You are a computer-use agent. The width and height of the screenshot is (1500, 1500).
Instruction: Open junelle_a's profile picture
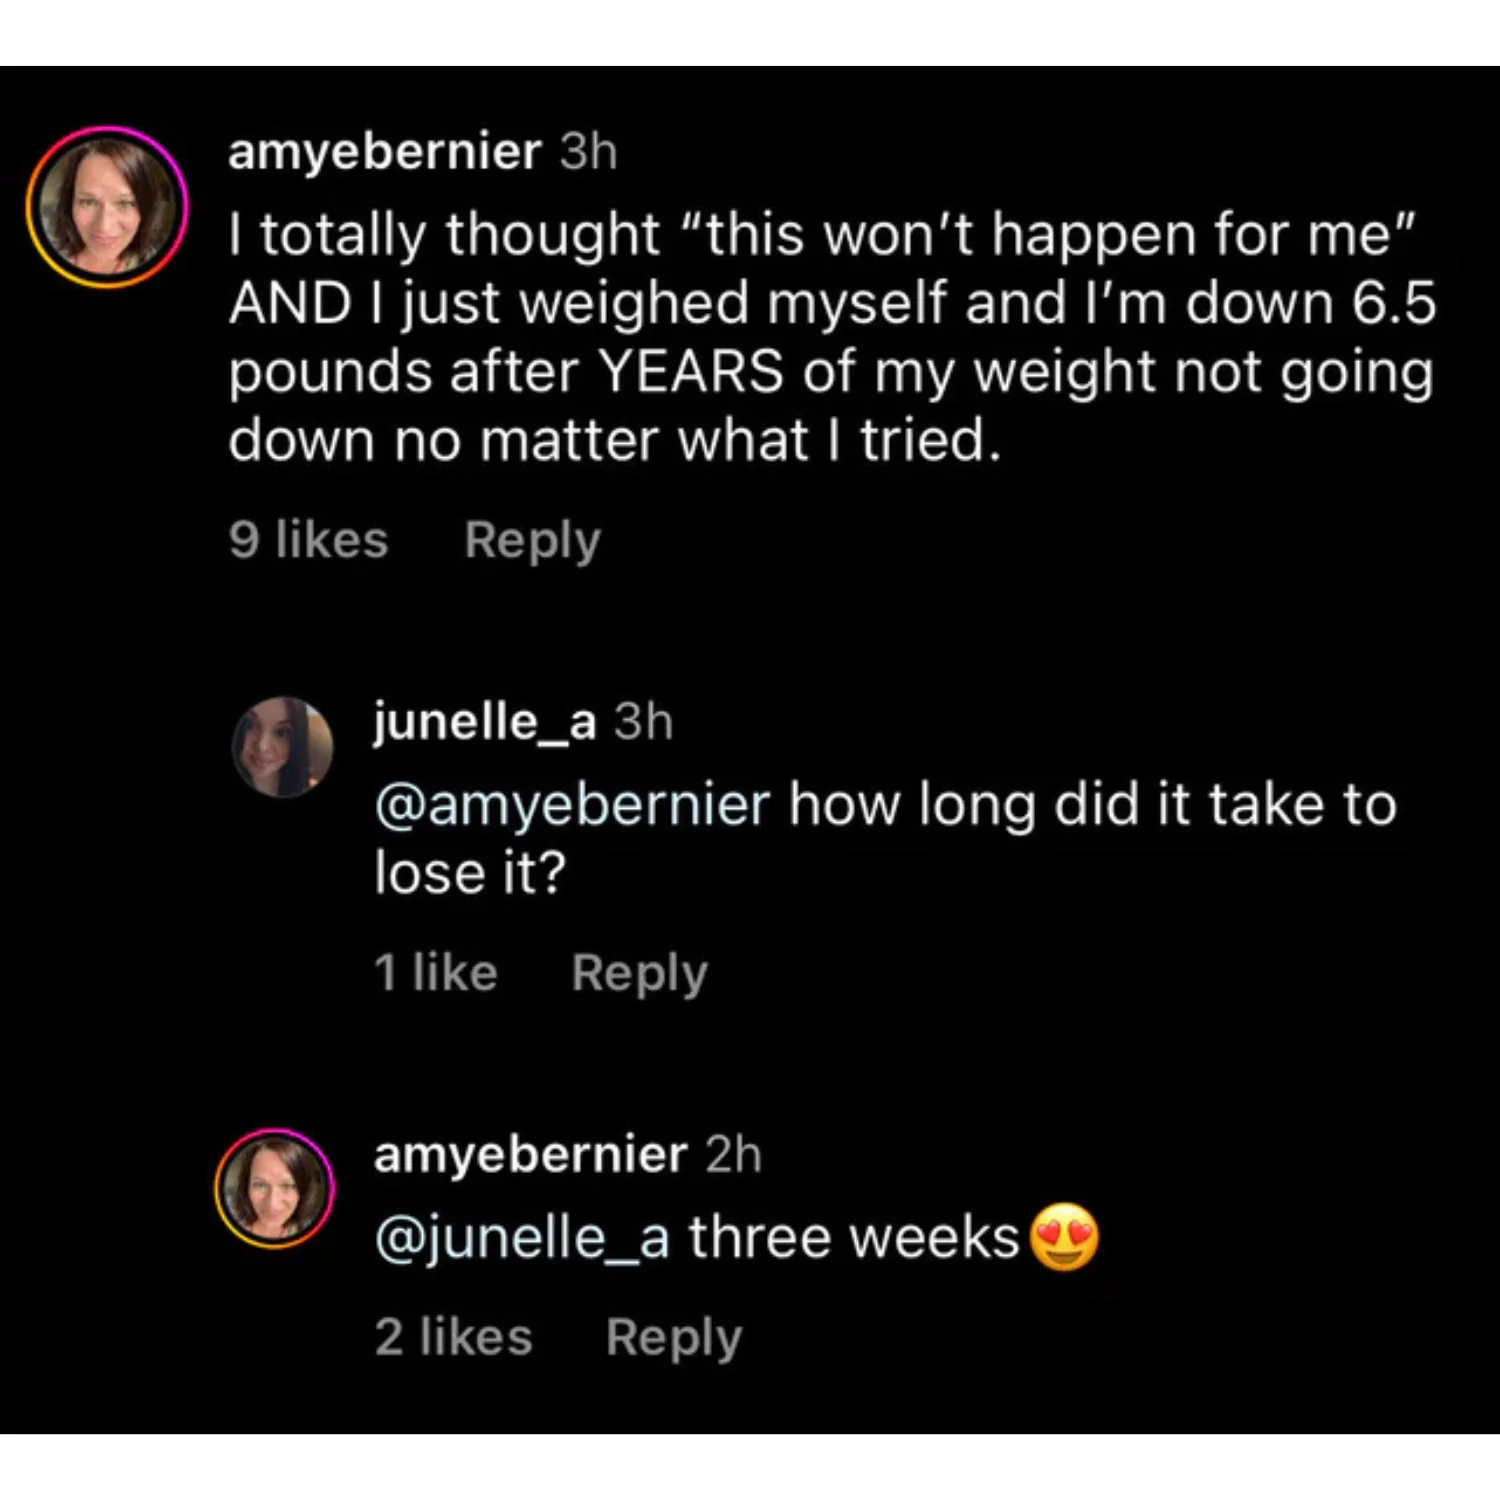[283, 747]
